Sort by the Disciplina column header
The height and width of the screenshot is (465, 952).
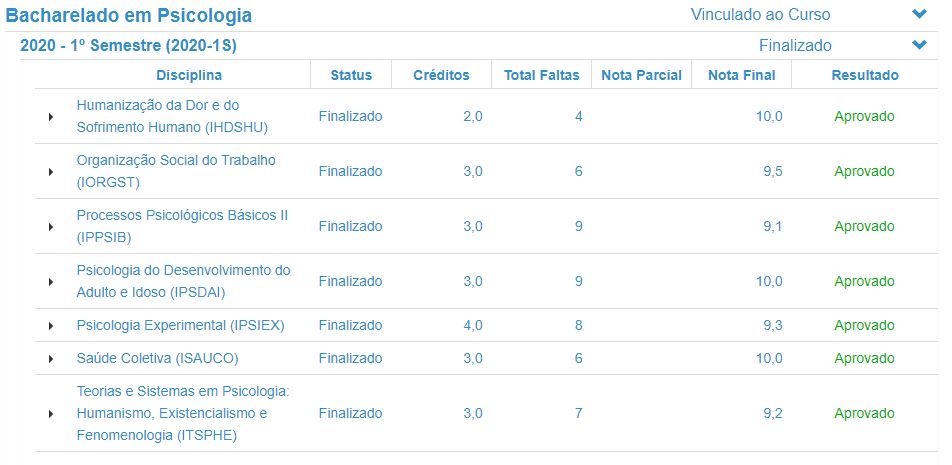(x=189, y=75)
